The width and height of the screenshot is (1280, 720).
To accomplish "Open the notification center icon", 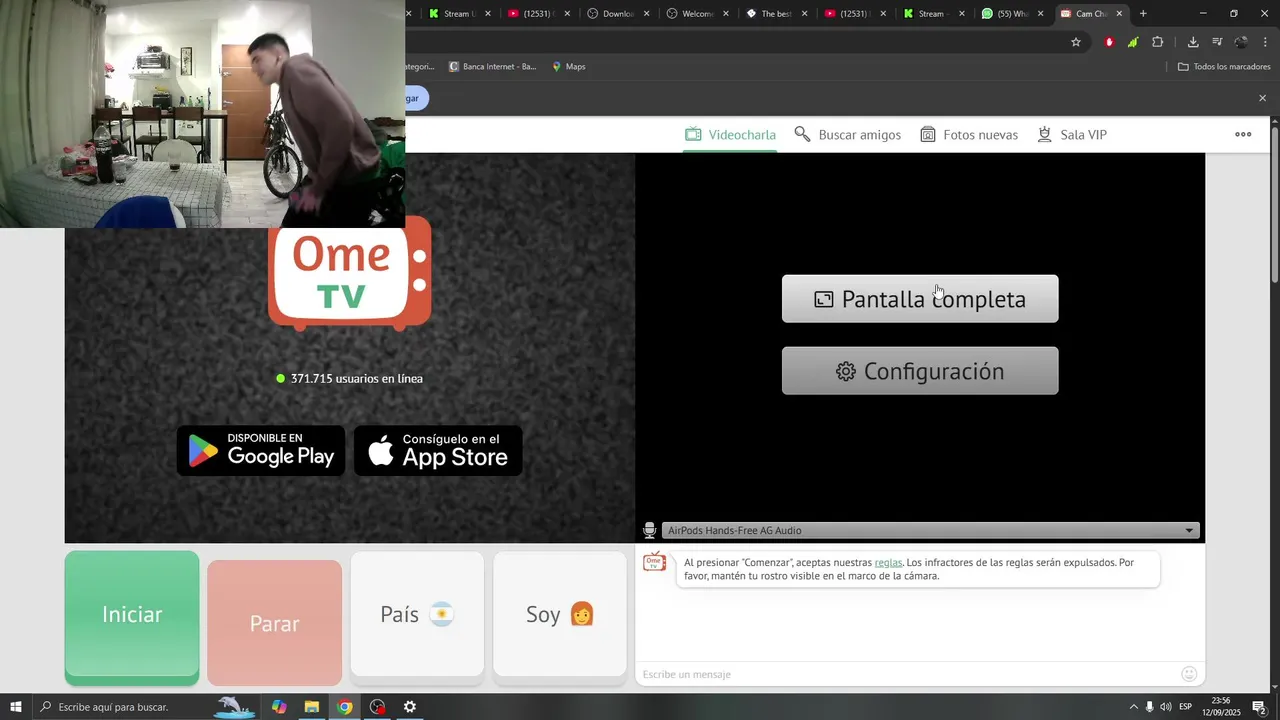I will (x=1259, y=707).
